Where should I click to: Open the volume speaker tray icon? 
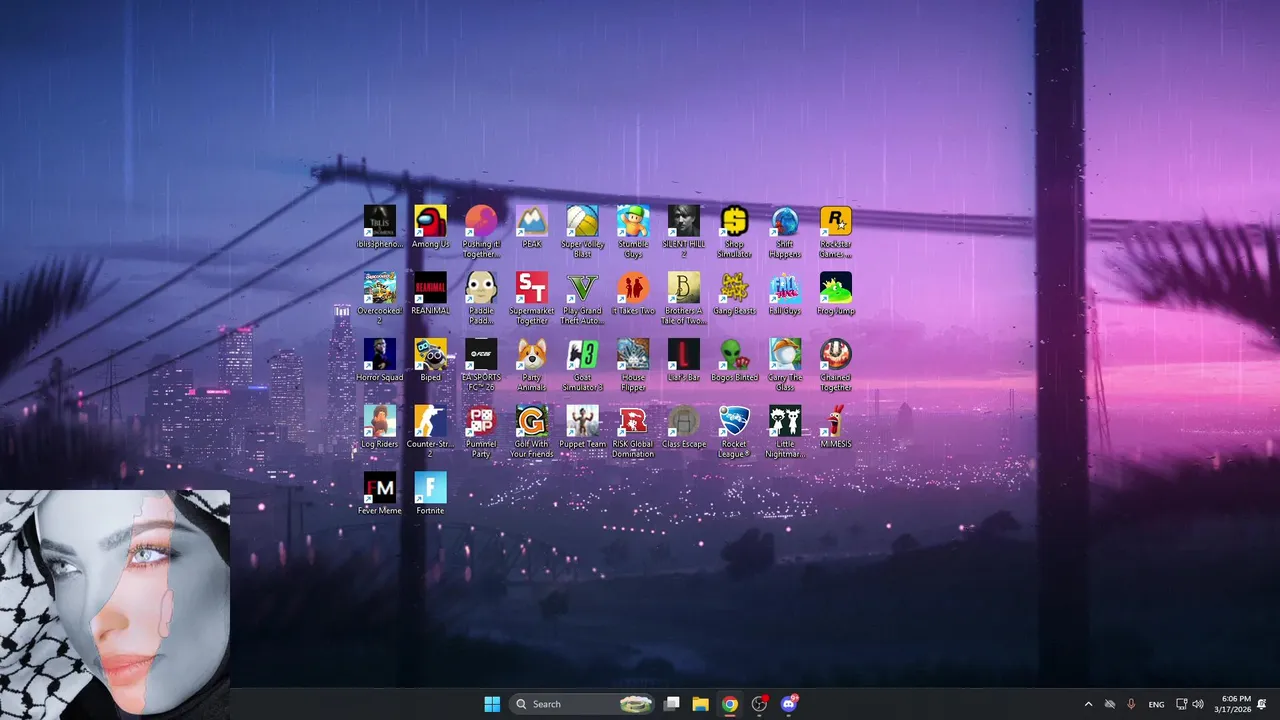pyautogui.click(x=1198, y=704)
